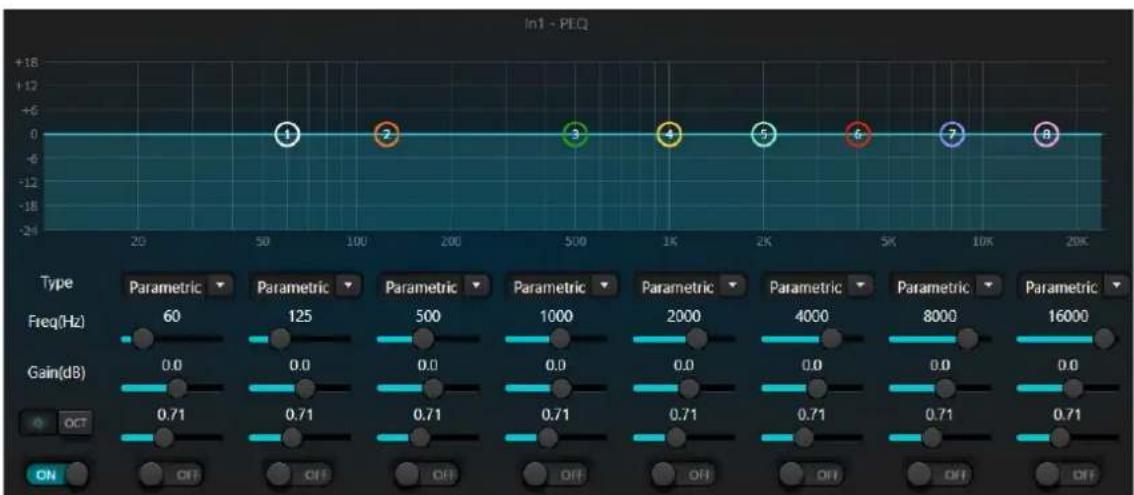Click the frequency slider handle under 500
This screenshot has width=1134, height=495.
(422, 338)
